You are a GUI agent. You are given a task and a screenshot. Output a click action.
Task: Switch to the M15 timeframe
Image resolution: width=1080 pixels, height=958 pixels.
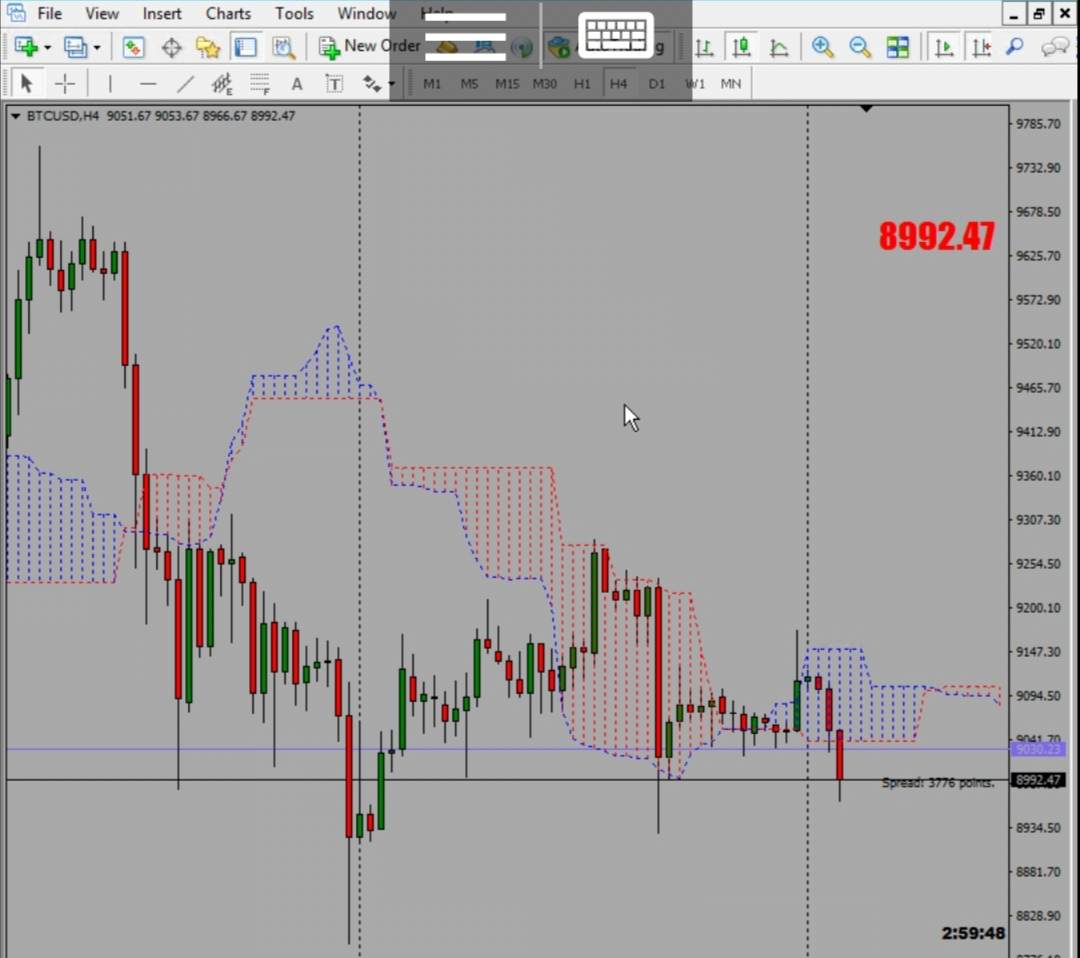click(507, 83)
